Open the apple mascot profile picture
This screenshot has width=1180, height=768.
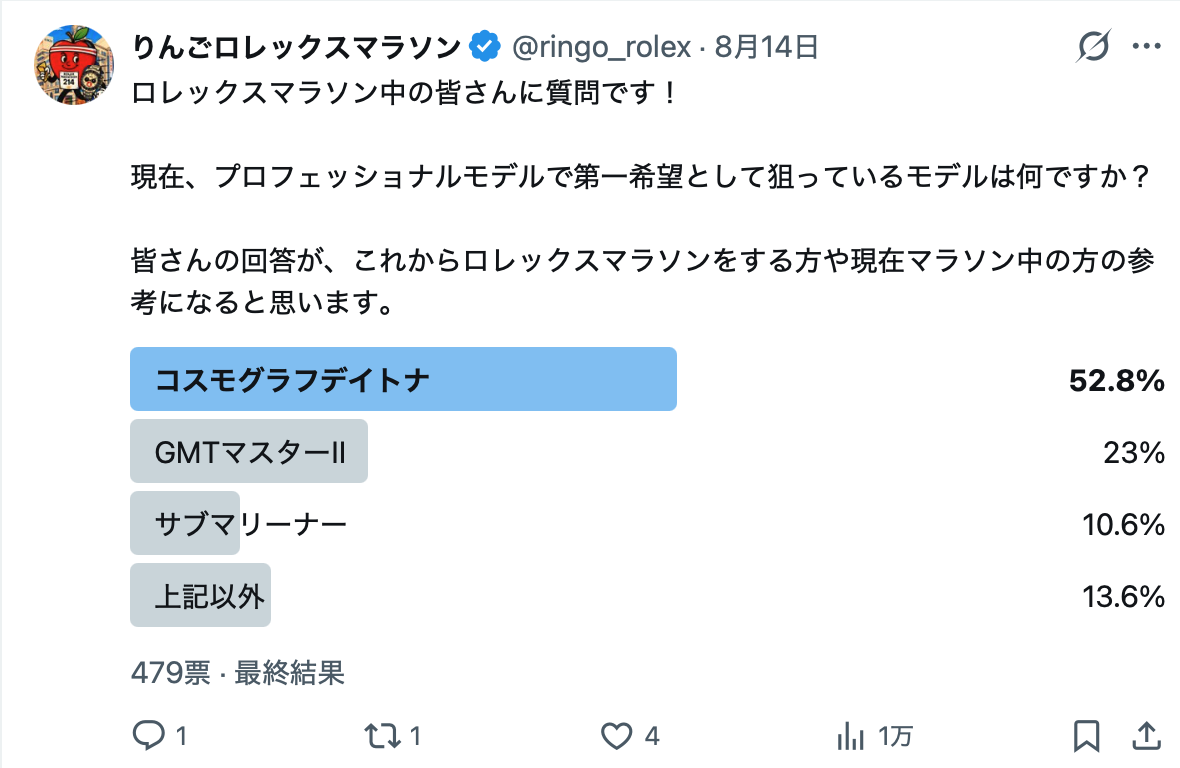click(x=74, y=65)
